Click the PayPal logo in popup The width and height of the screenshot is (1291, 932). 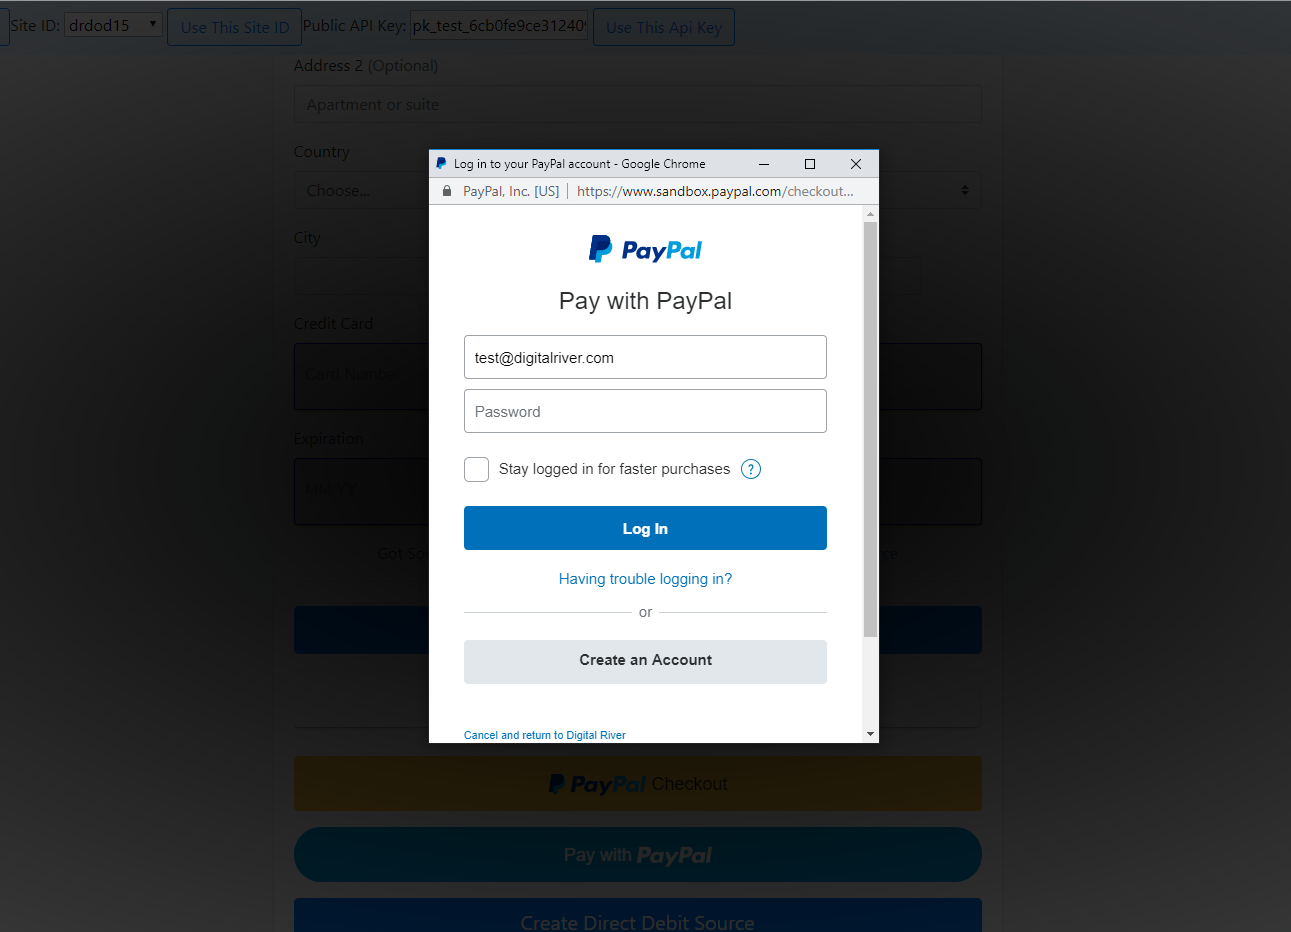pos(645,249)
